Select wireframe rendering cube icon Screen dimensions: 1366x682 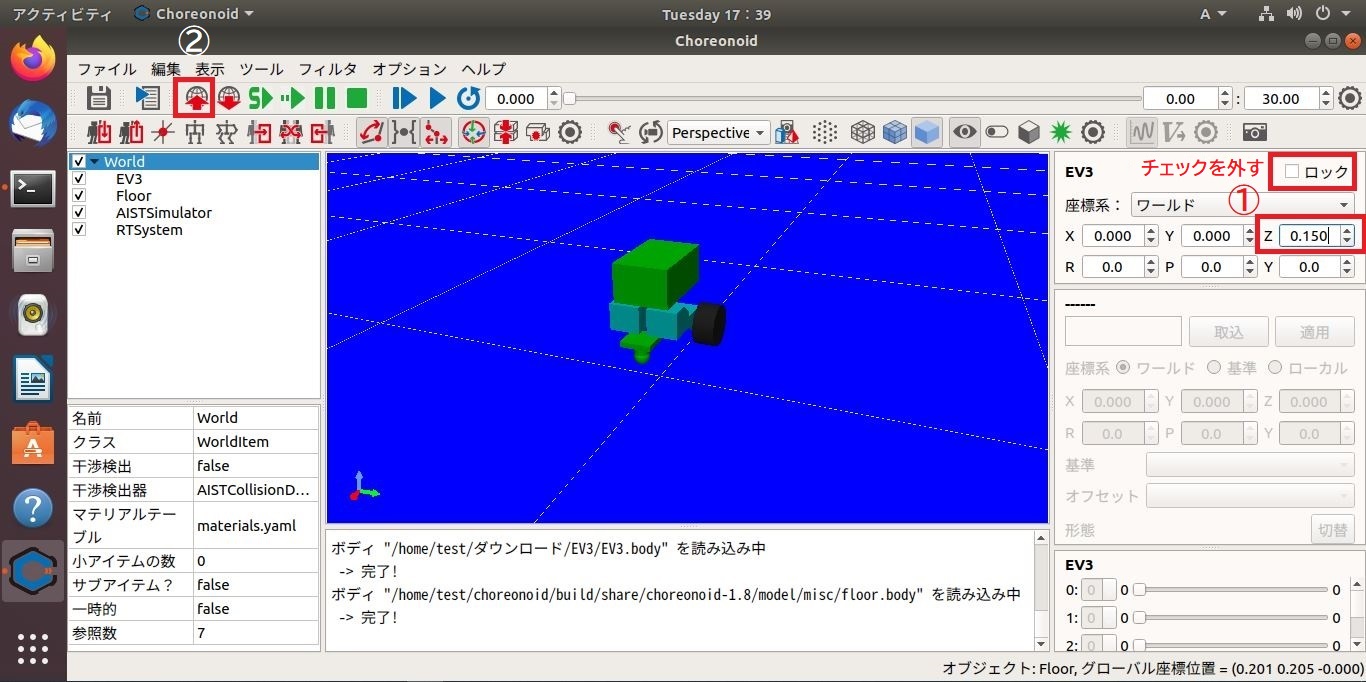coord(863,132)
